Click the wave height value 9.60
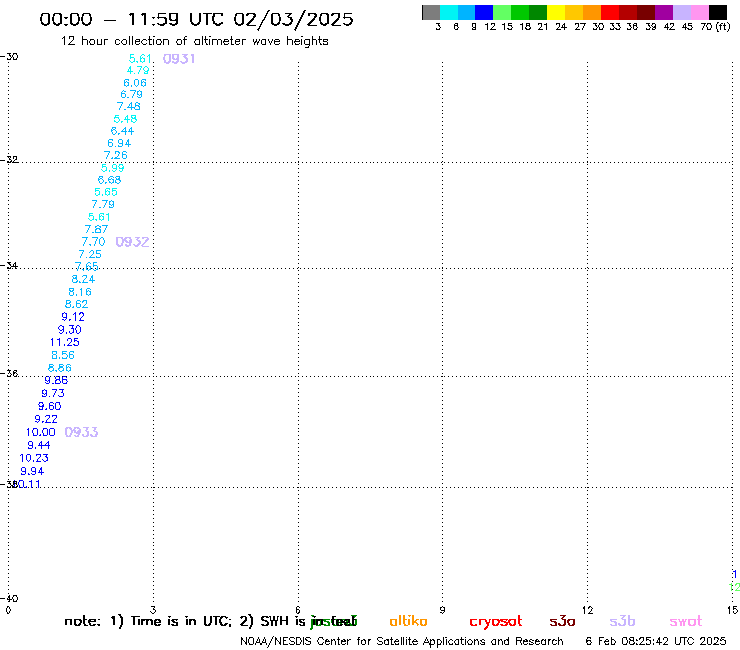 50,406
